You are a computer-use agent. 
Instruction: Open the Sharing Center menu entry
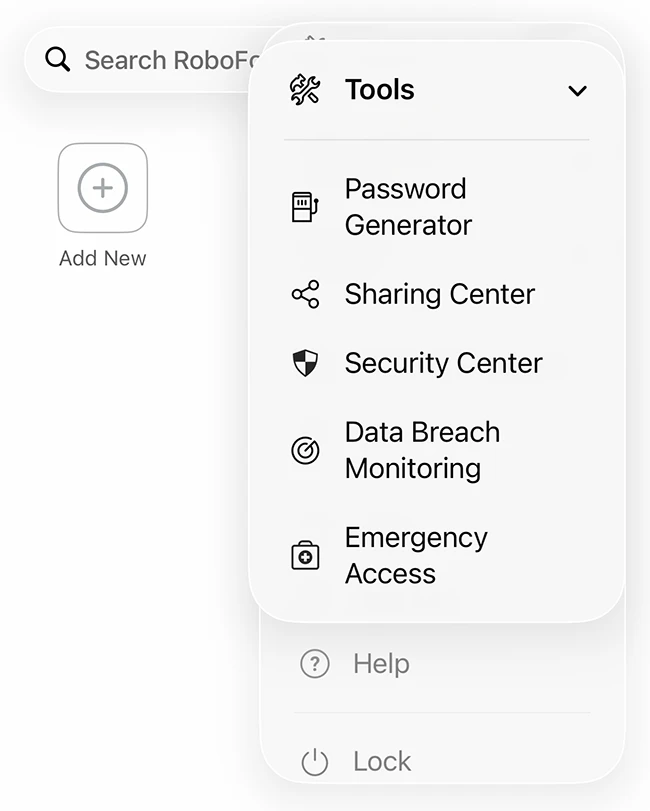coord(440,294)
